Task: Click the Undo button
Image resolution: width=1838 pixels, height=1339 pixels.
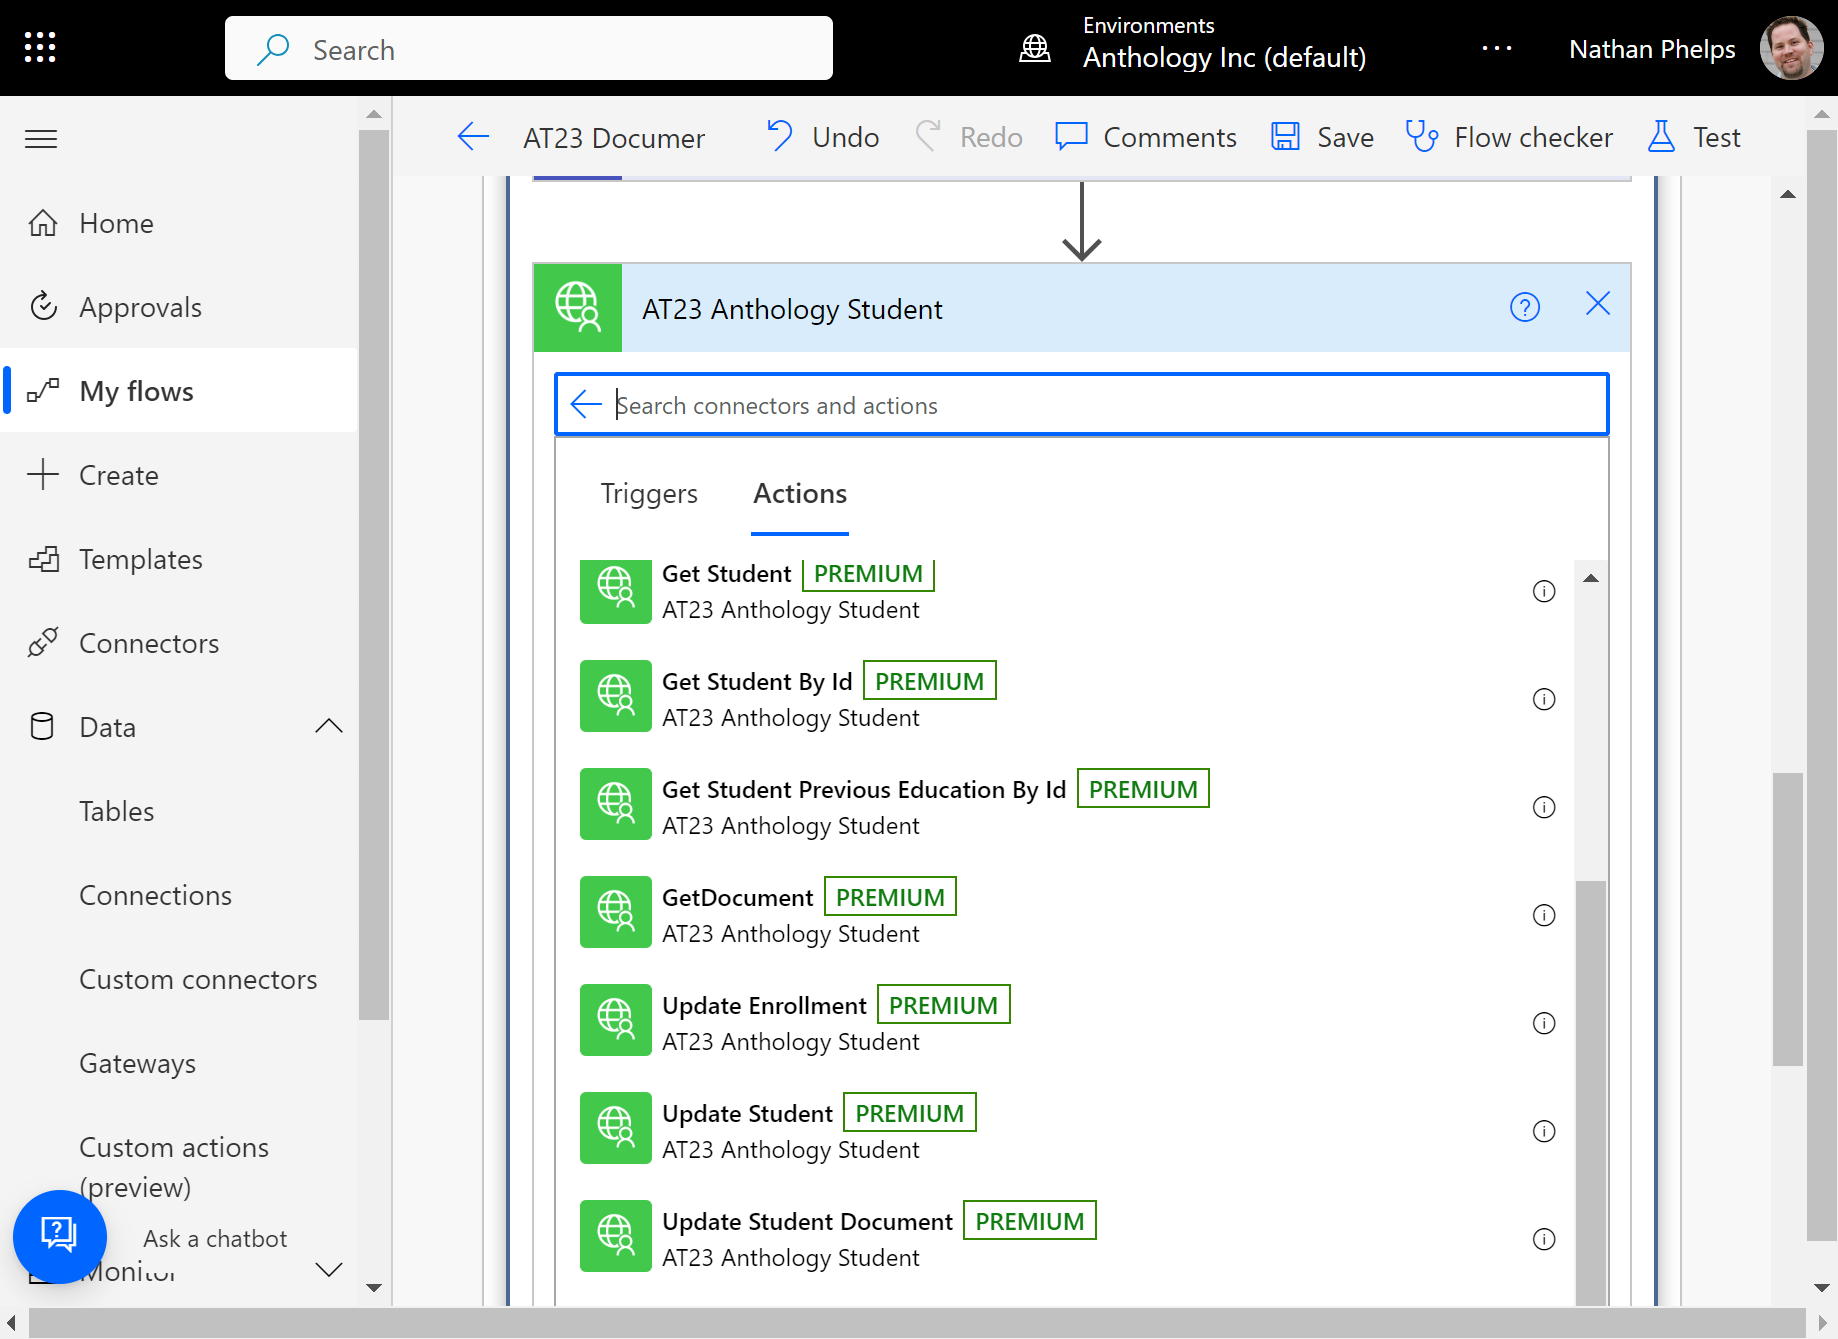Action: pos(823,137)
